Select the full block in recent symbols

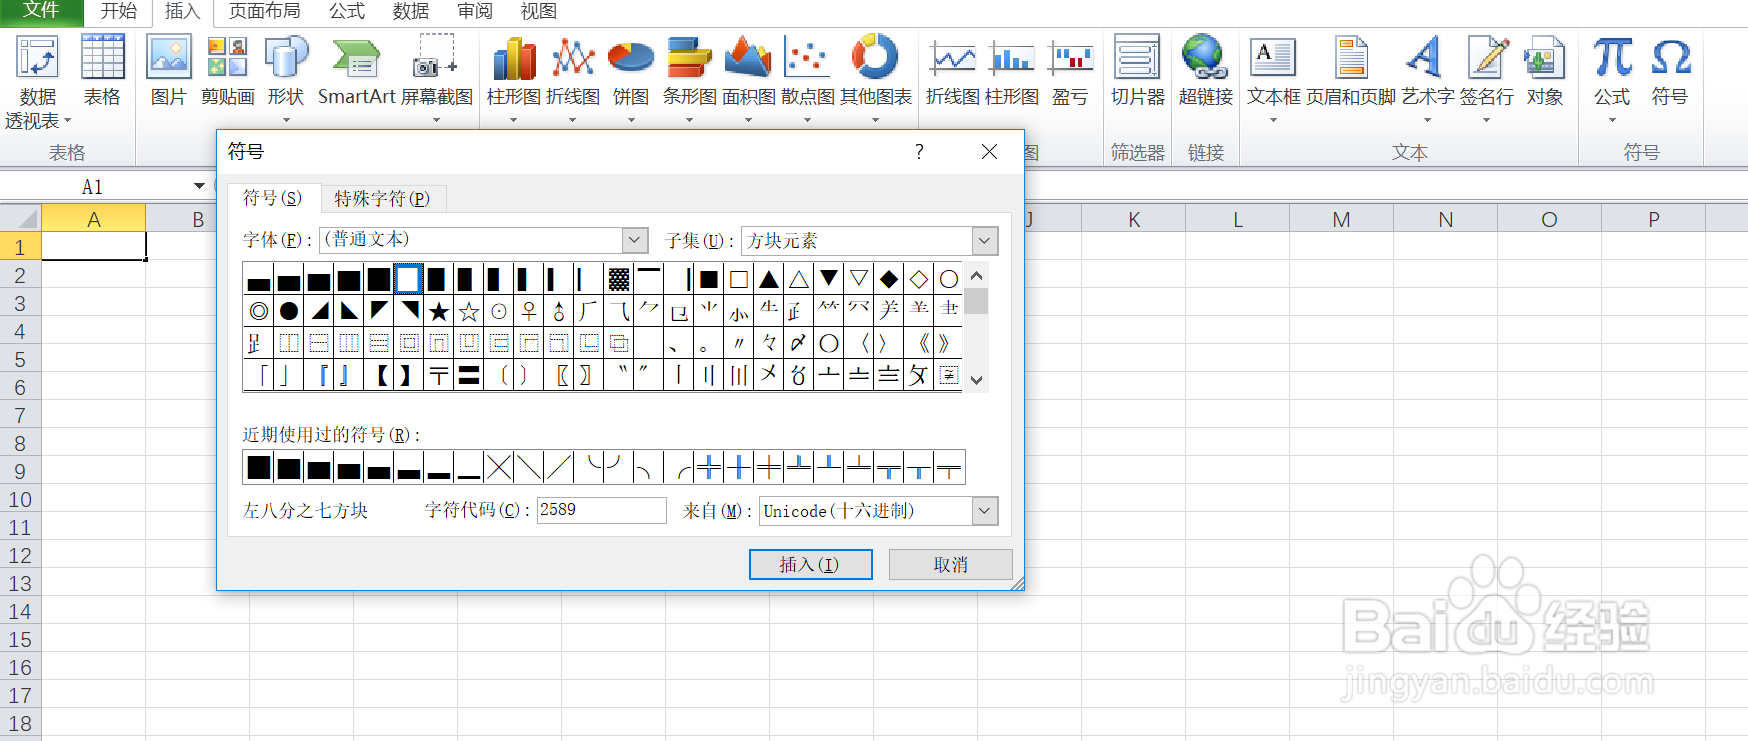point(258,467)
